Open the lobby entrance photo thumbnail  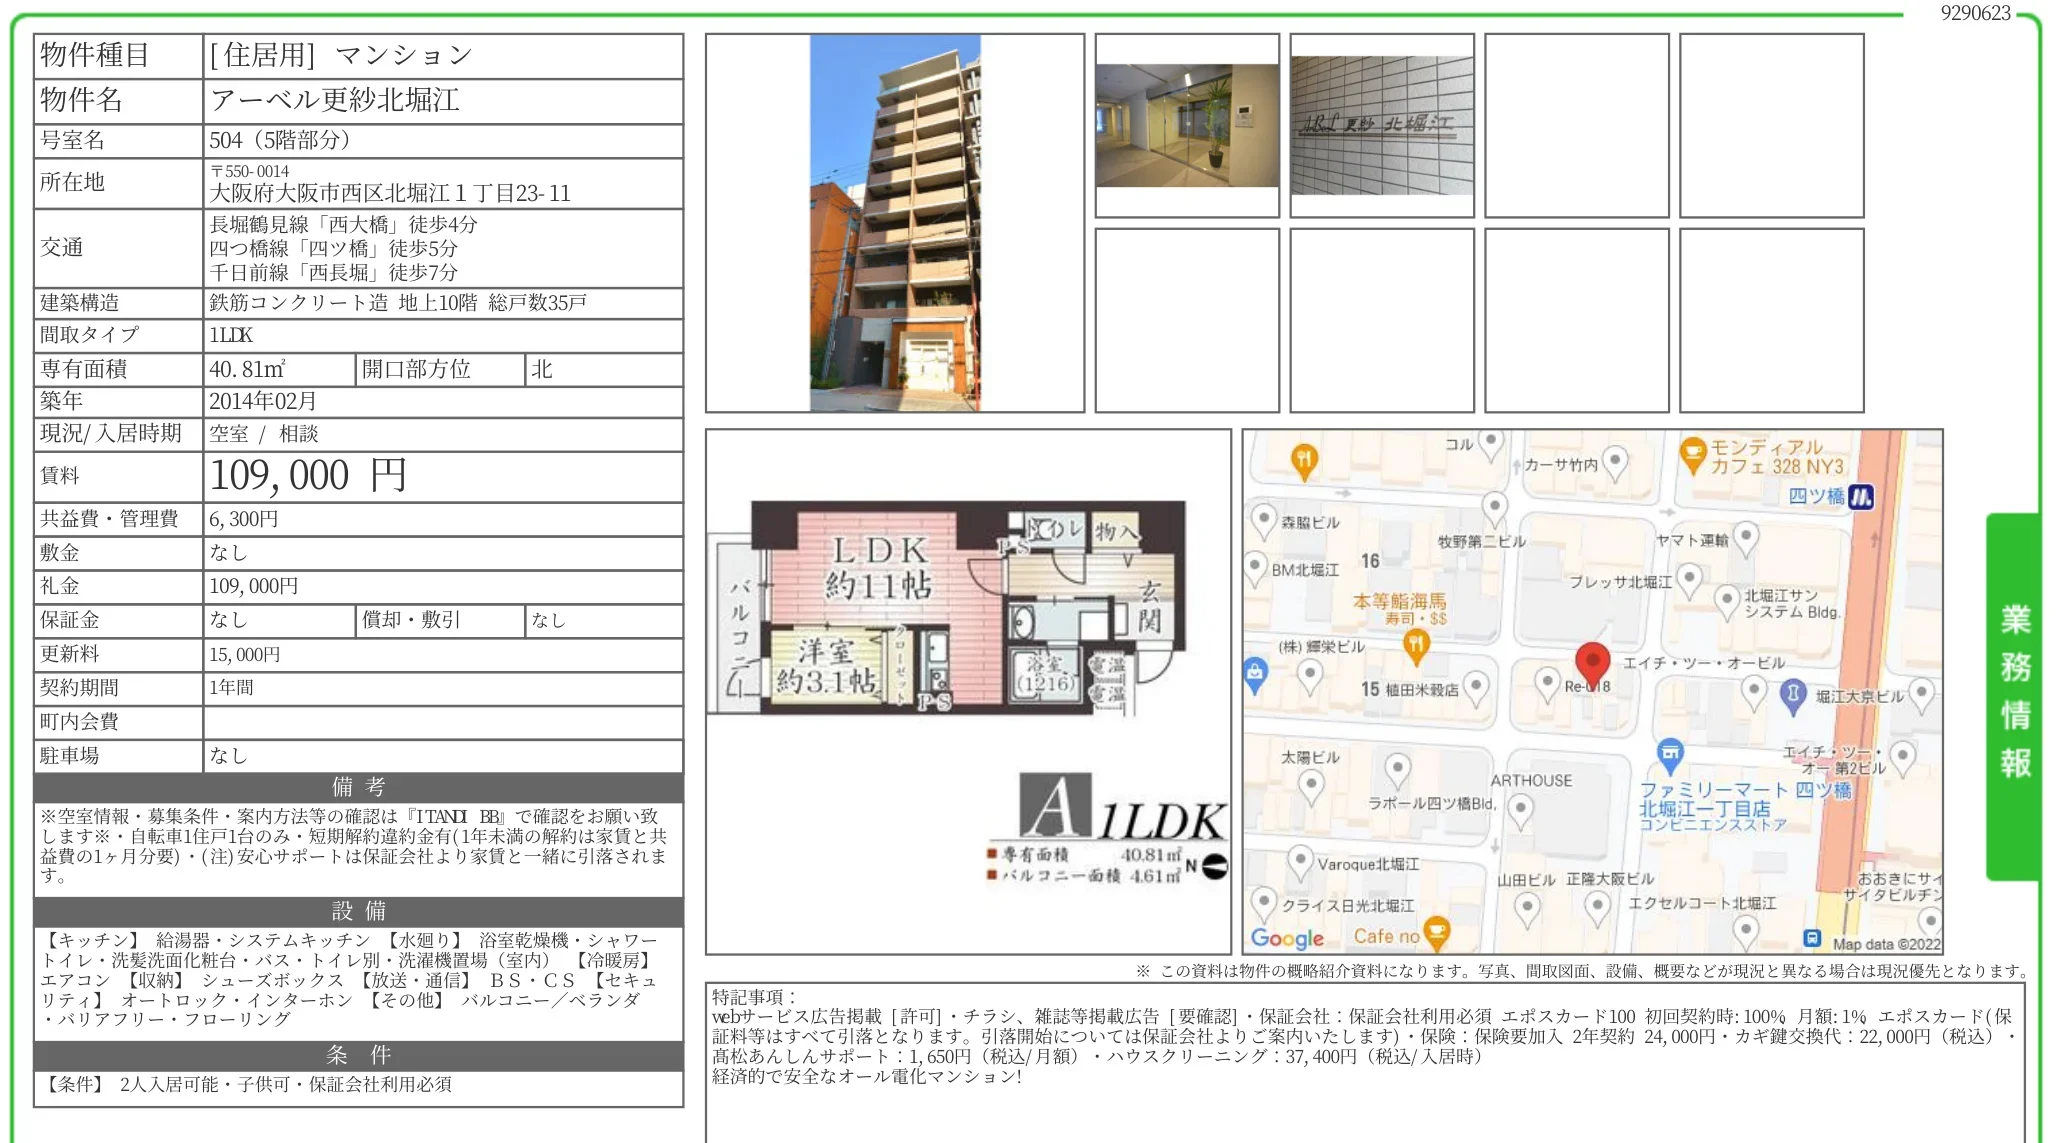(x=1187, y=126)
